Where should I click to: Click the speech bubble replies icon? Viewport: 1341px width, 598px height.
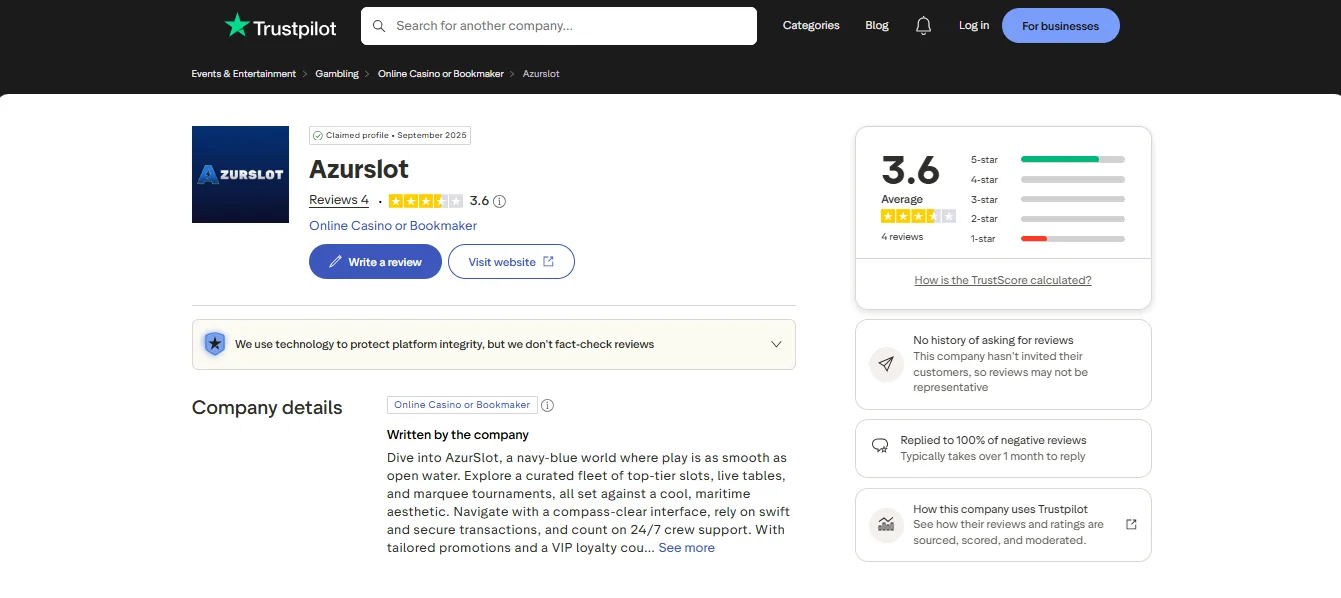pyautogui.click(x=880, y=446)
